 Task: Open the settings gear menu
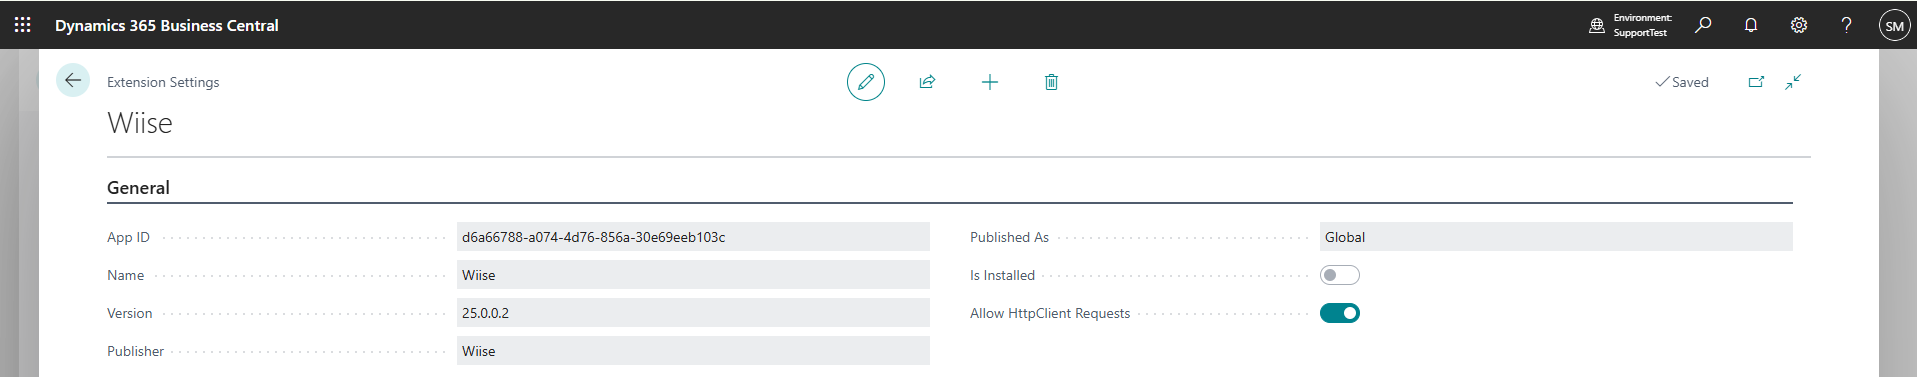(1799, 25)
